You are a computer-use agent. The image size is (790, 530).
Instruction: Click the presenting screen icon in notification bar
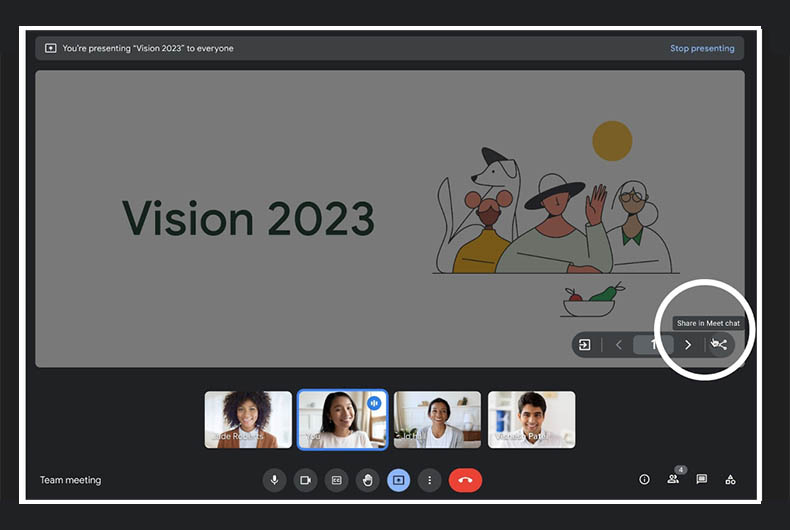coord(51,48)
